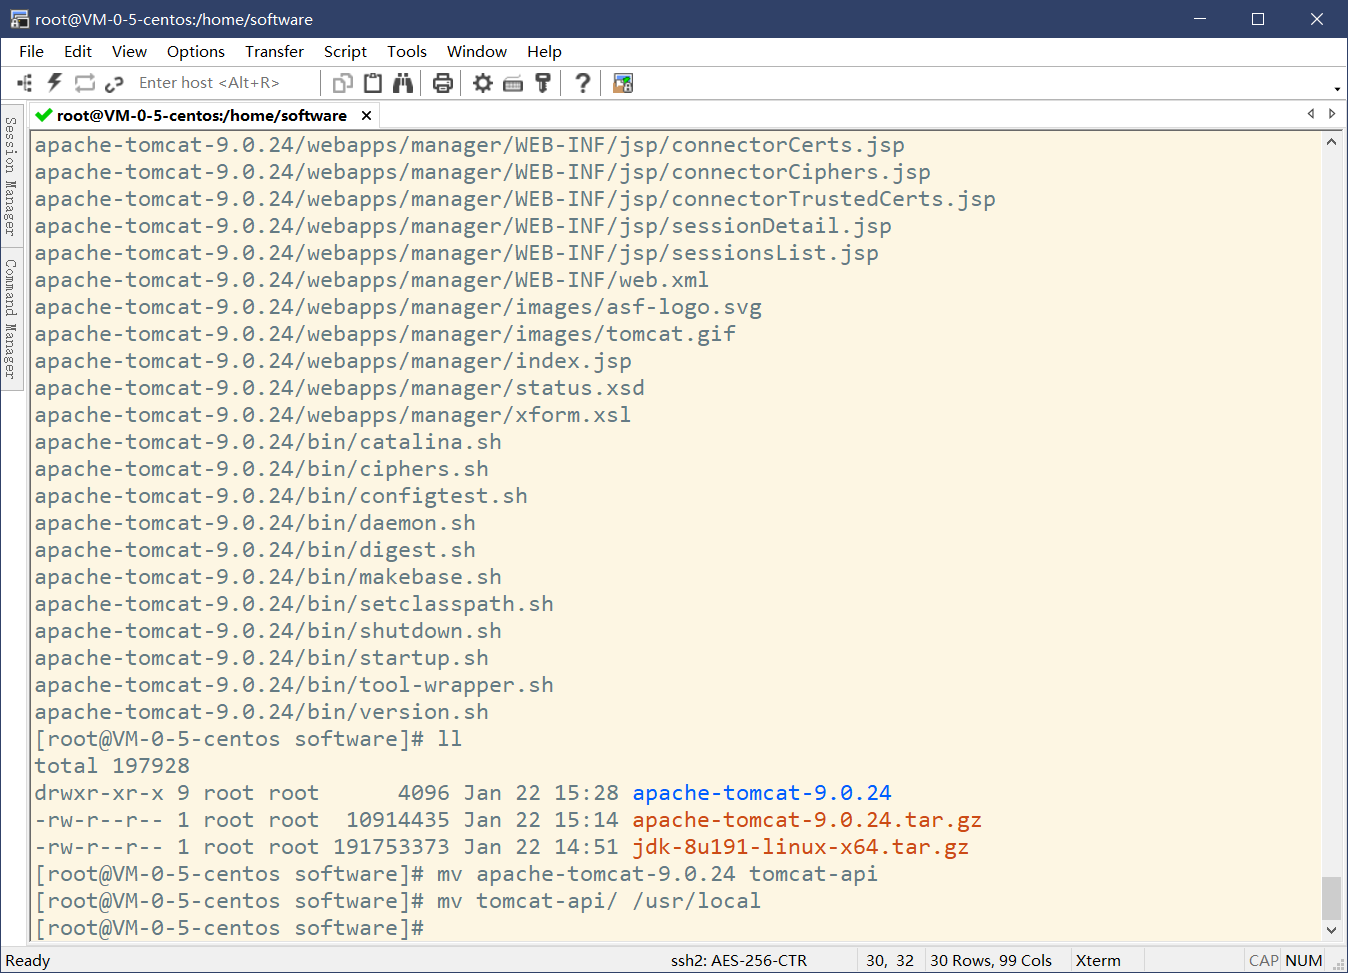Viewport: 1348px width, 973px height.
Task: Click the NUM indicator in status bar
Action: coord(1304,960)
